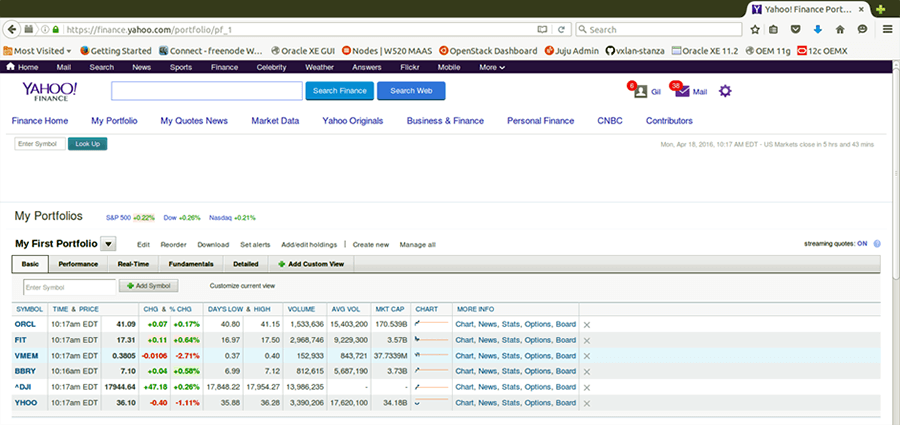900x425 pixels.
Task: Click the Download portfolio link
Action: pos(213,245)
